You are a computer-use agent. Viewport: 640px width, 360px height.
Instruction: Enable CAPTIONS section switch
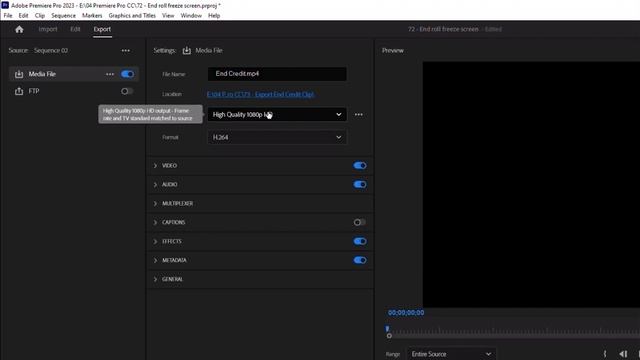coord(360,222)
